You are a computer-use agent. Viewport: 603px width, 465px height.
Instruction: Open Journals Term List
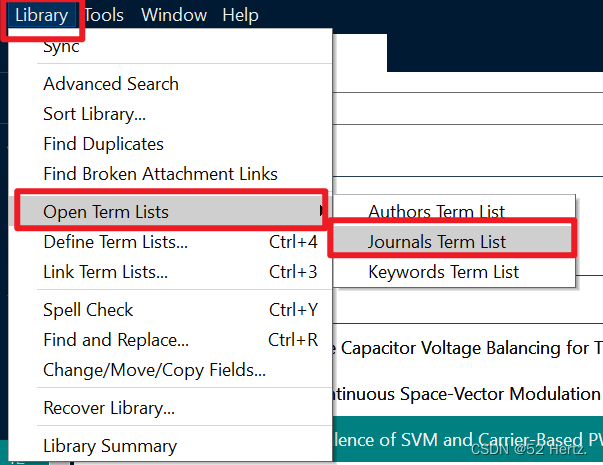[x=454, y=242]
